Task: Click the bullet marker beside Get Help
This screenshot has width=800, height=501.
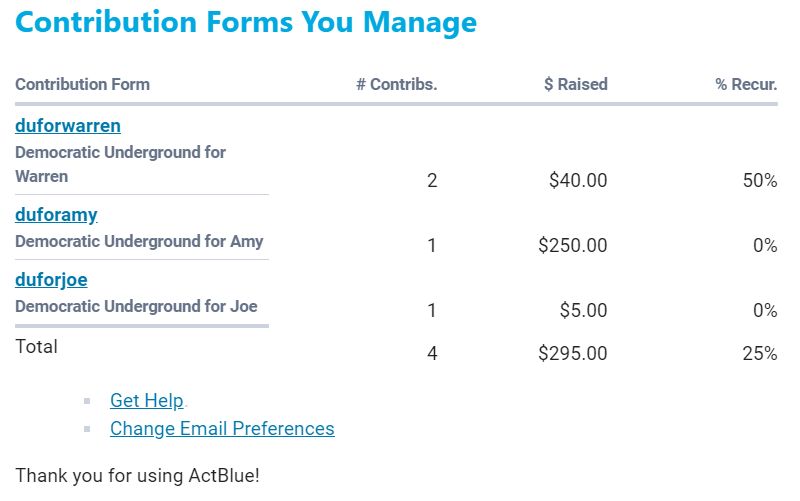Action: click(88, 401)
